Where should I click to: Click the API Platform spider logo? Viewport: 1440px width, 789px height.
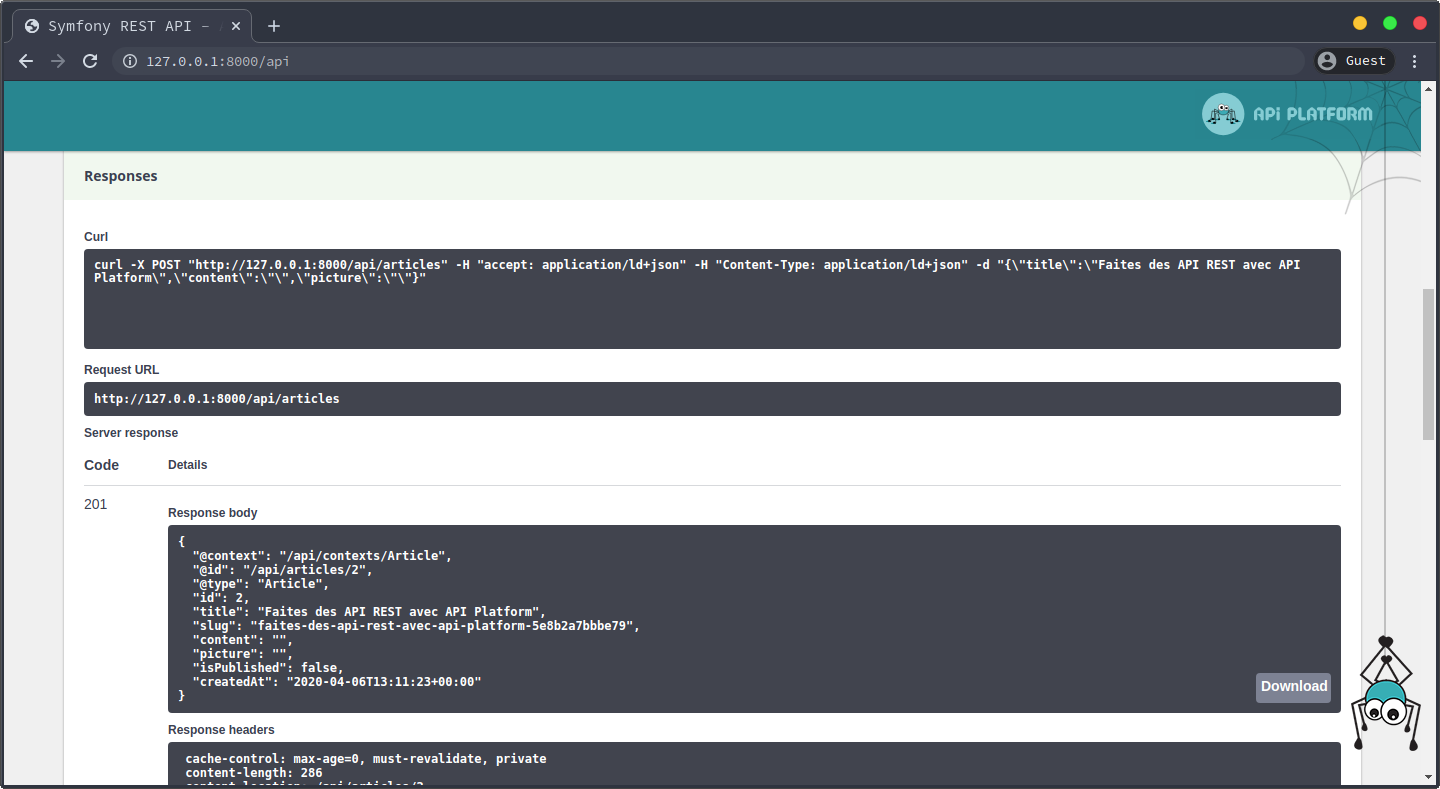pyautogui.click(x=1222, y=114)
